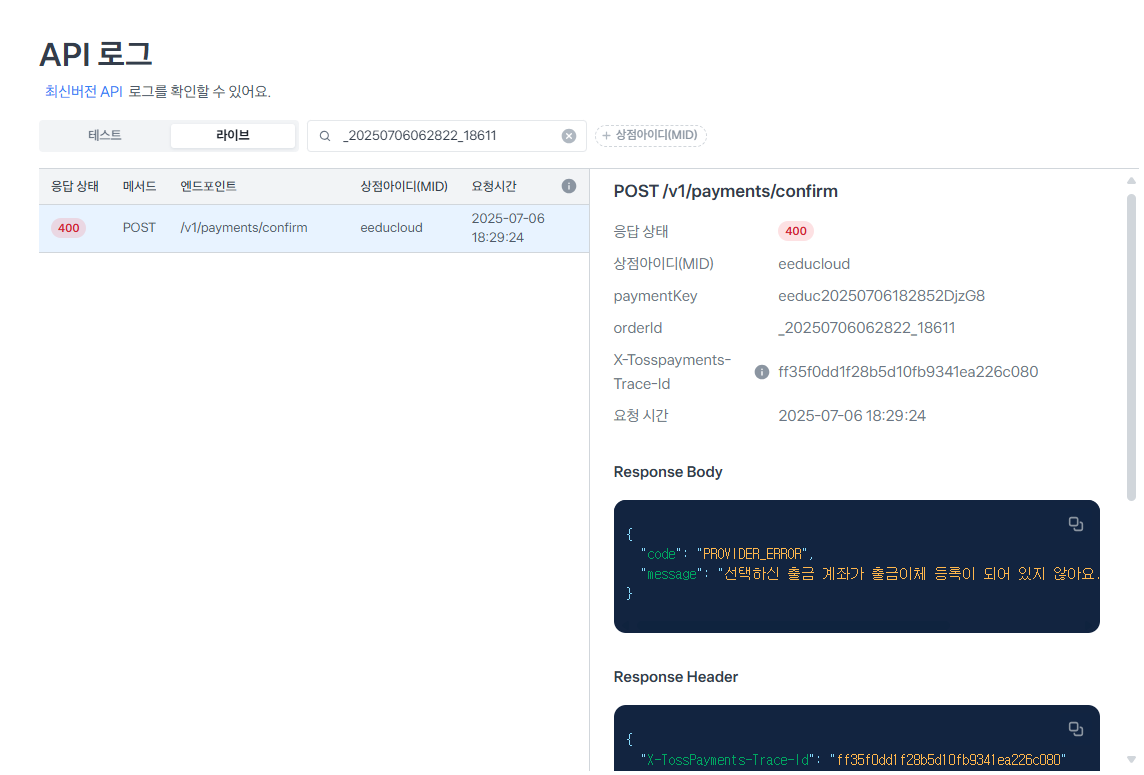Click the 메서드 column header
The width and height of the screenshot is (1144, 775).
pos(139,187)
